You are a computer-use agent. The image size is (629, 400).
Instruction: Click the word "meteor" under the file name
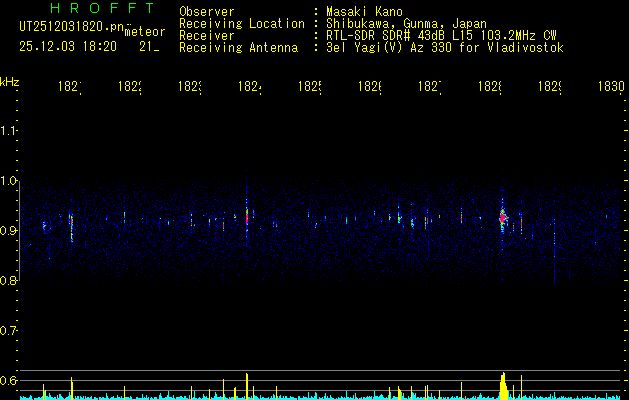click(x=145, y=32)
